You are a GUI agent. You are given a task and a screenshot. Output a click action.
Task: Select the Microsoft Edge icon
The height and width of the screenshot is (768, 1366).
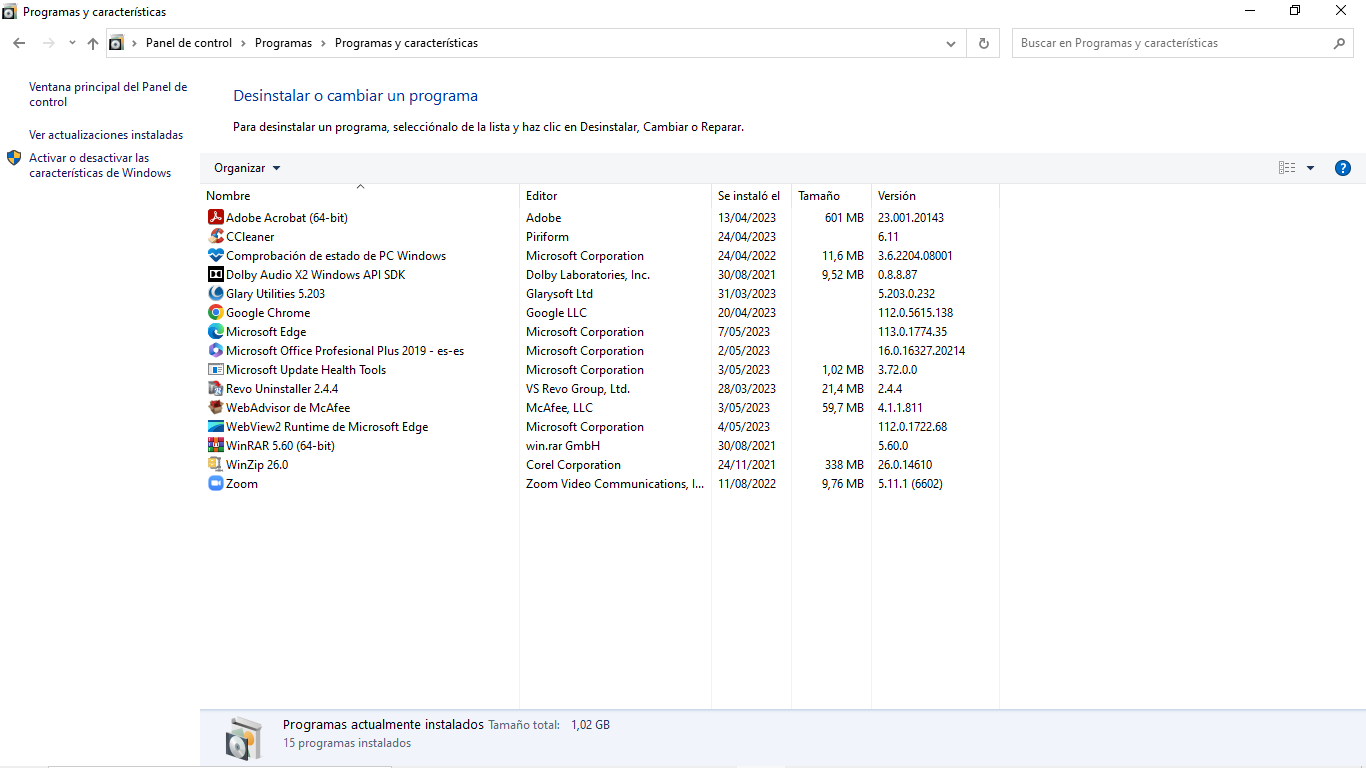(215, 332)
